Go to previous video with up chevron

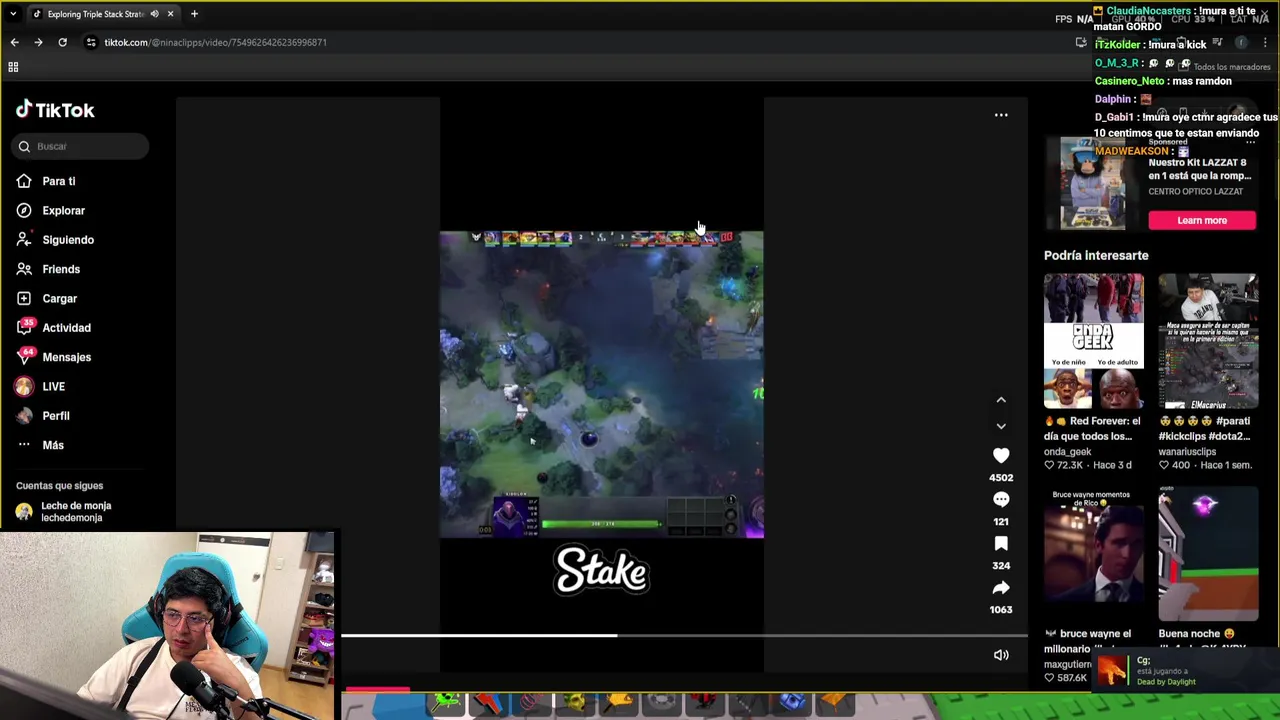coord(1001,400)
